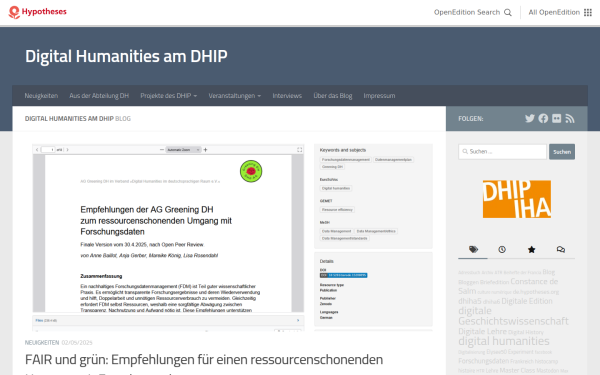
Task: Select the 'digital humanities' tag
Action: [504, 341]
